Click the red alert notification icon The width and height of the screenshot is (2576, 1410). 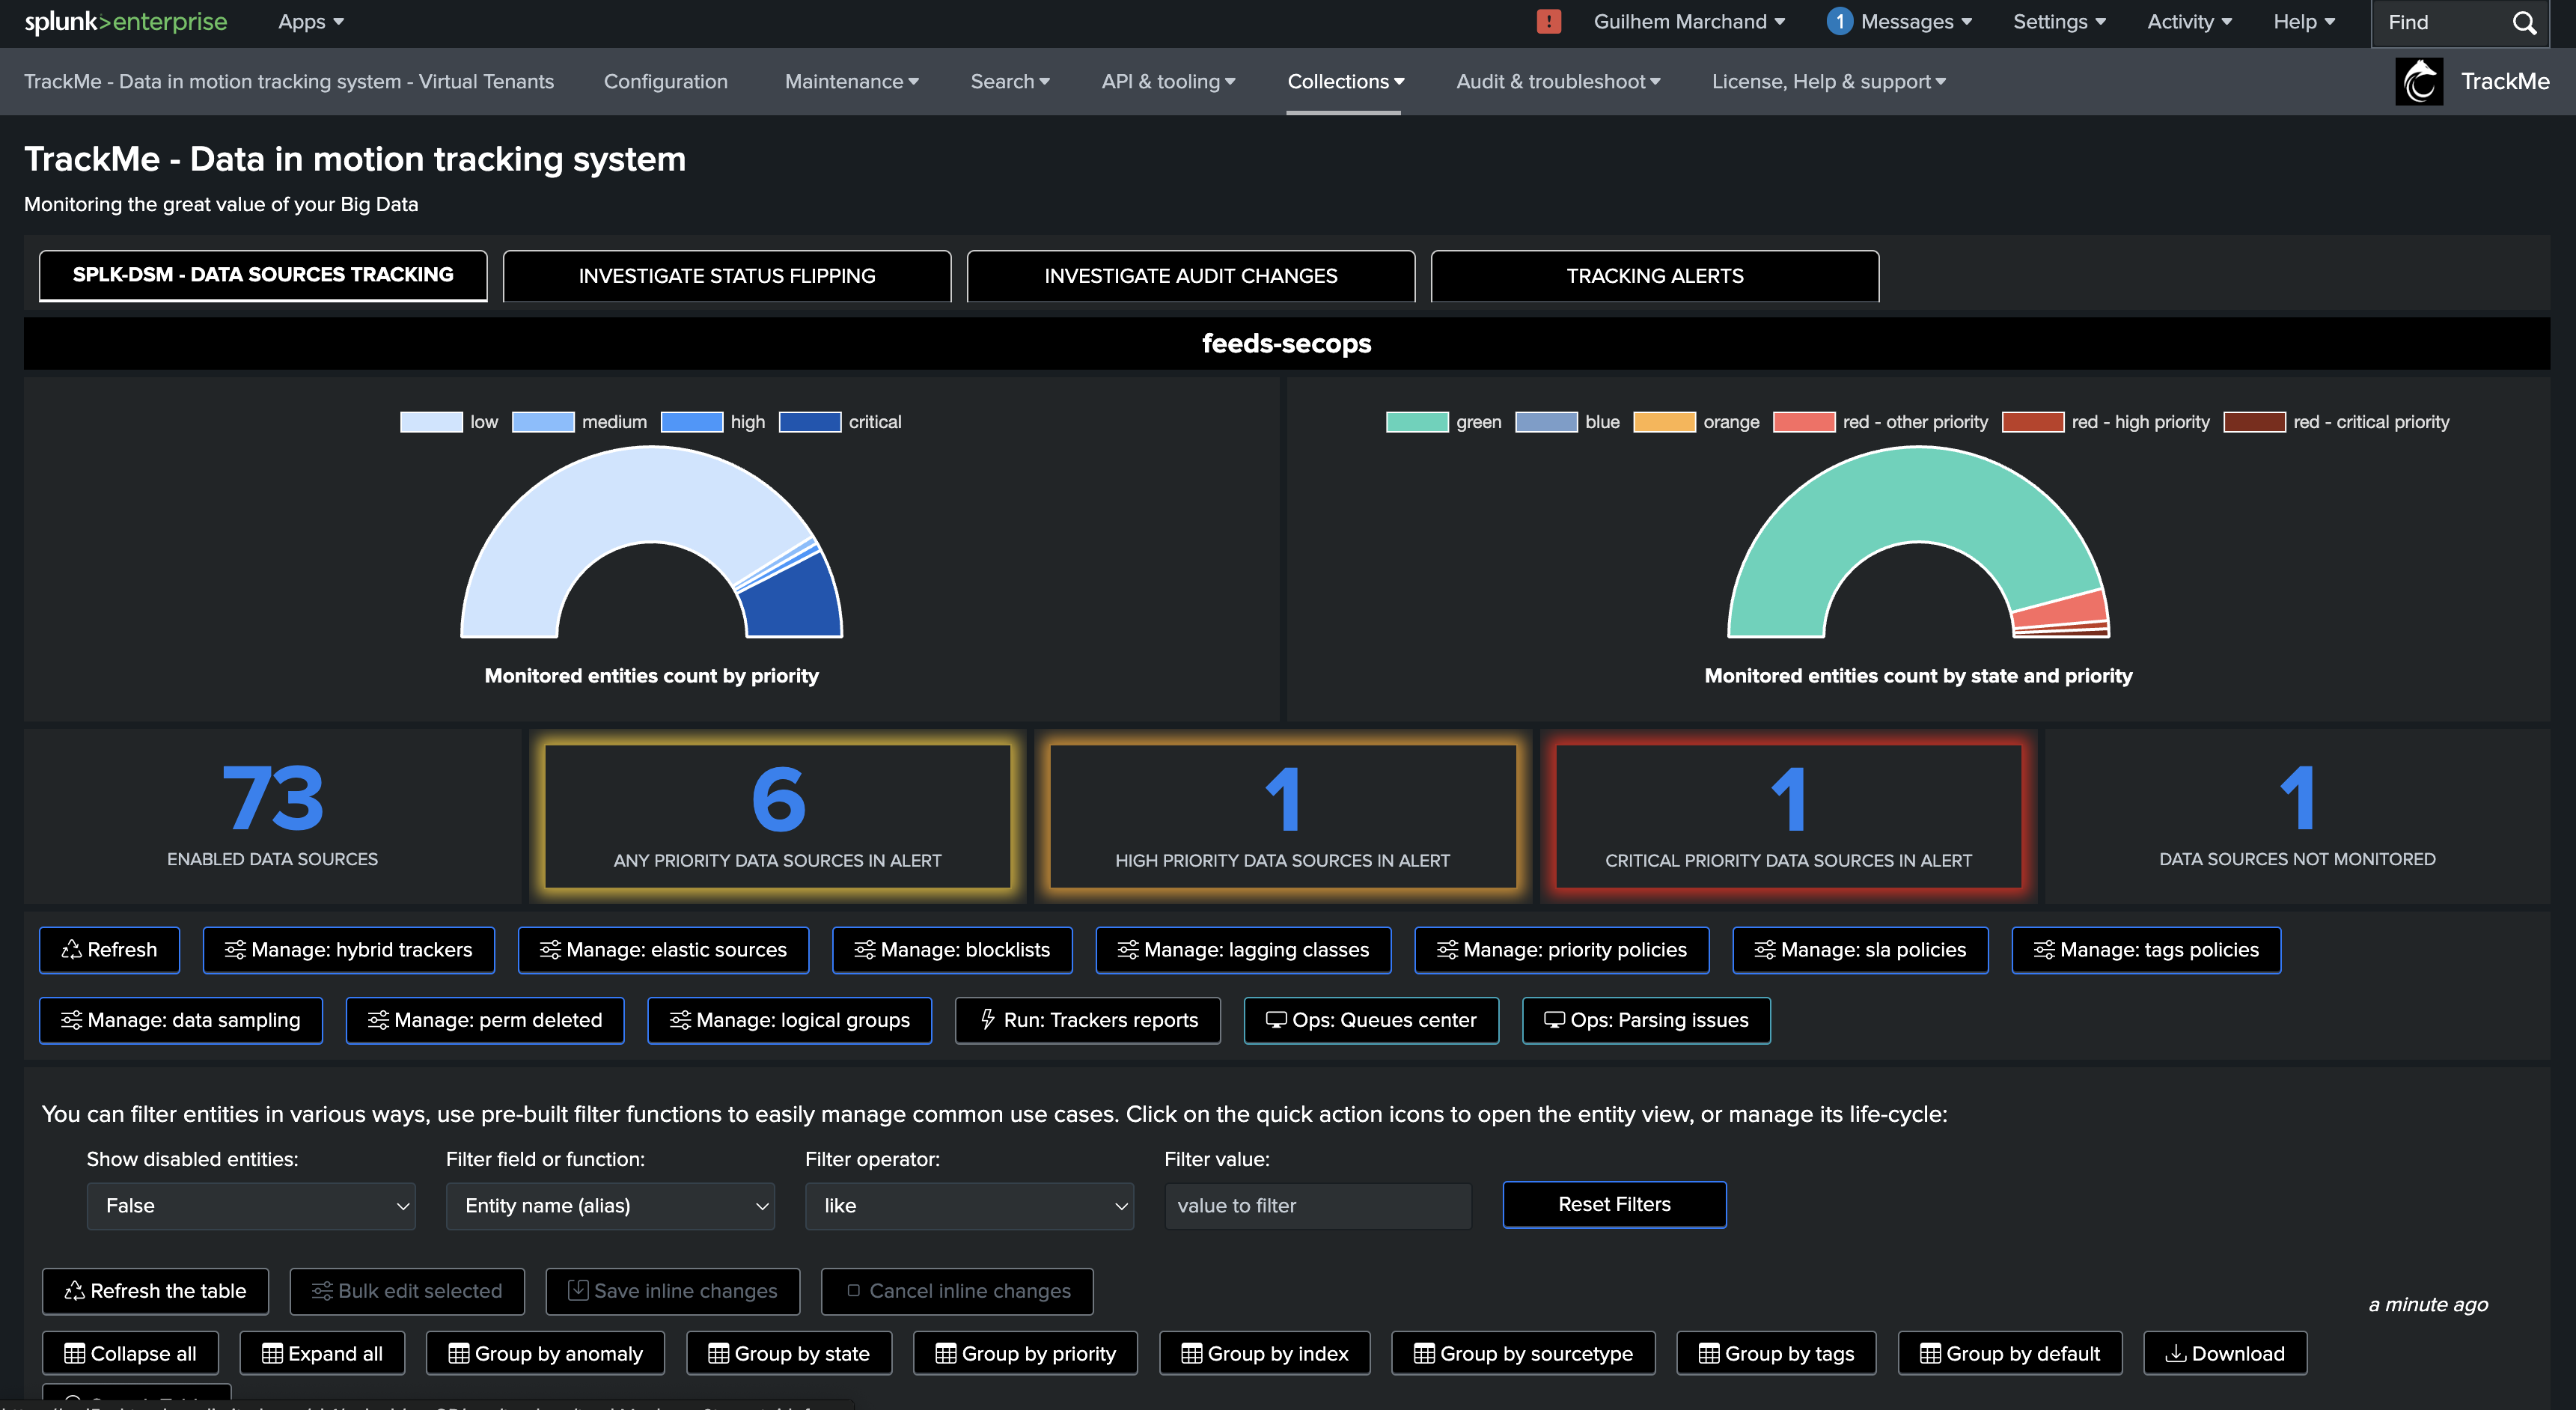click(1548, 21)
